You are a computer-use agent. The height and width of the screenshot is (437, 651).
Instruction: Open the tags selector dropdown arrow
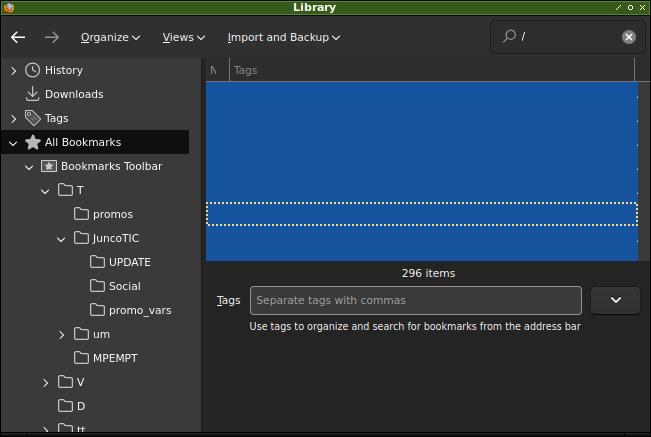[615, 300]
